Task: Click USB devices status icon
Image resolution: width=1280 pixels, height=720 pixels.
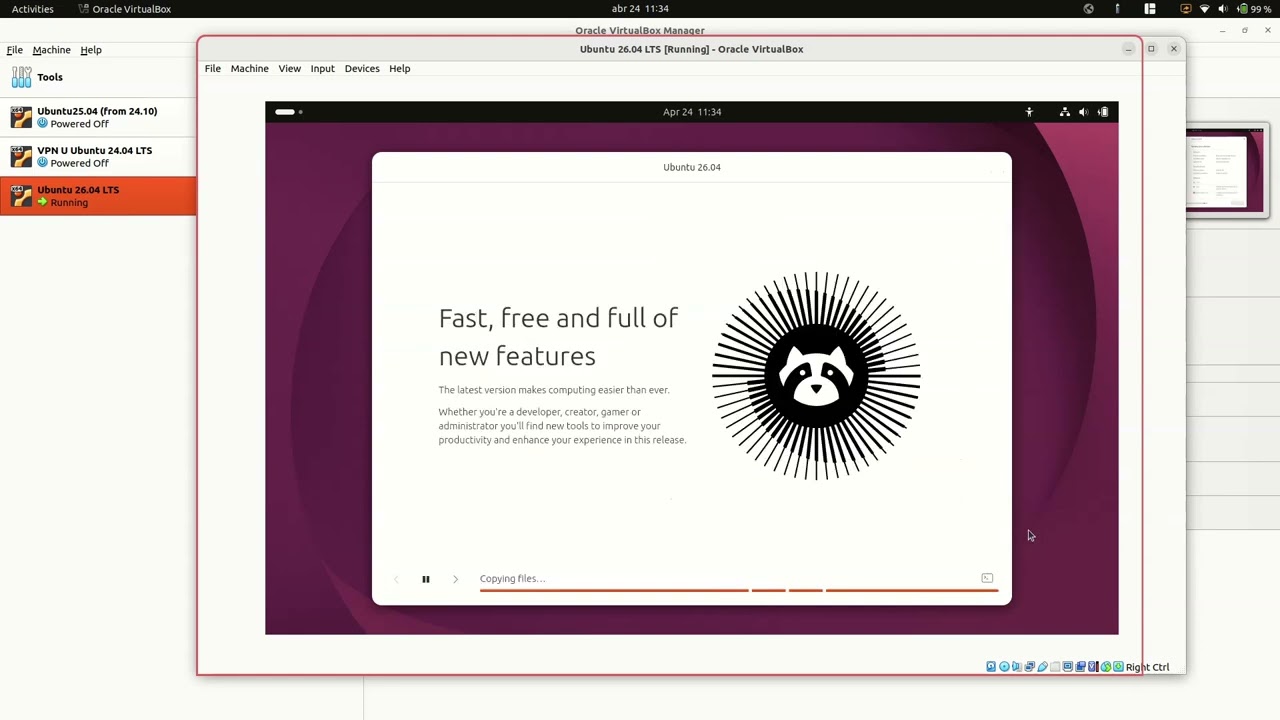Action: (1042, 667)
